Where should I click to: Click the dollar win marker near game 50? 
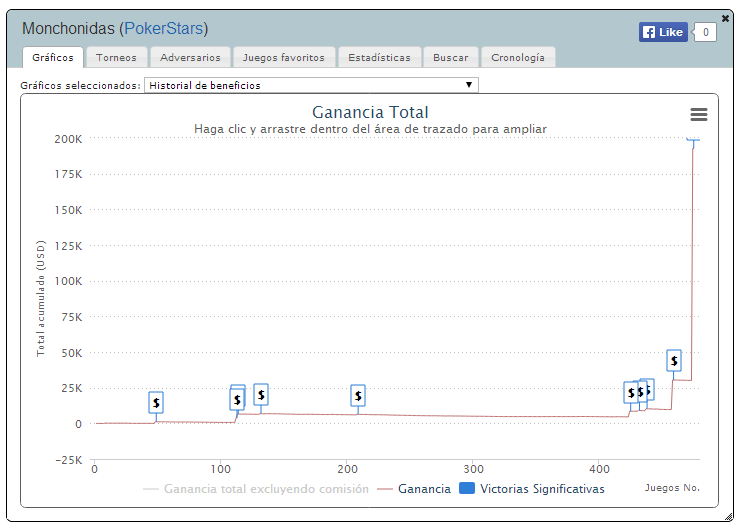(156, 403)
